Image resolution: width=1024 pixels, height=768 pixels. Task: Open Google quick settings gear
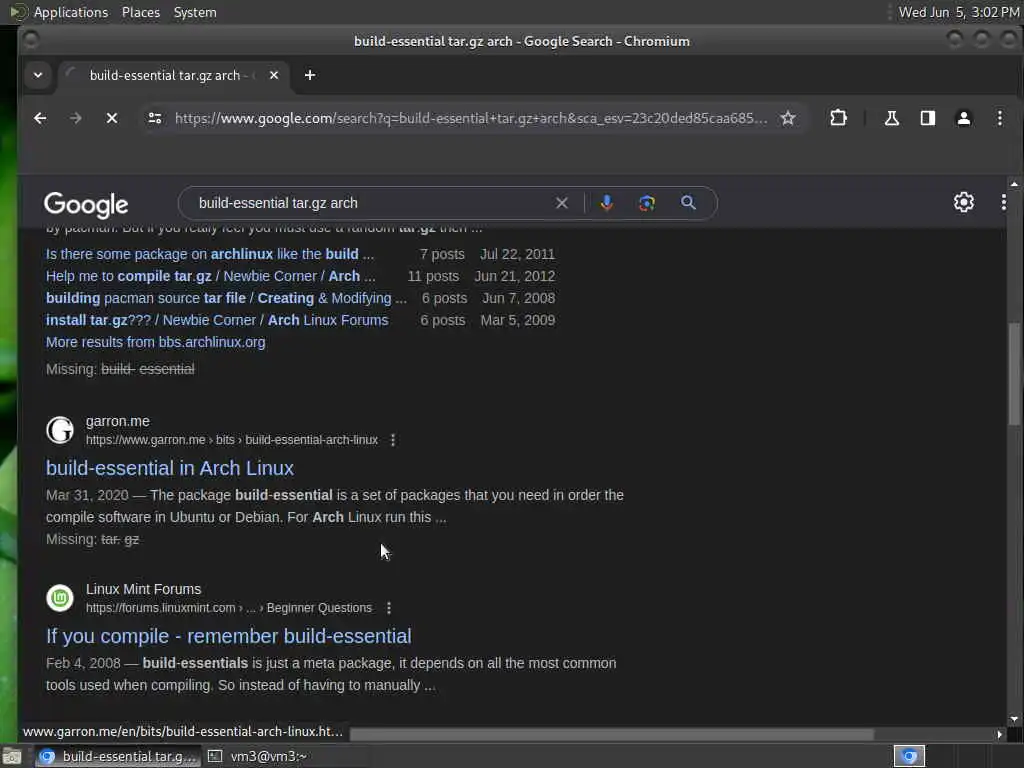[964, 202]
